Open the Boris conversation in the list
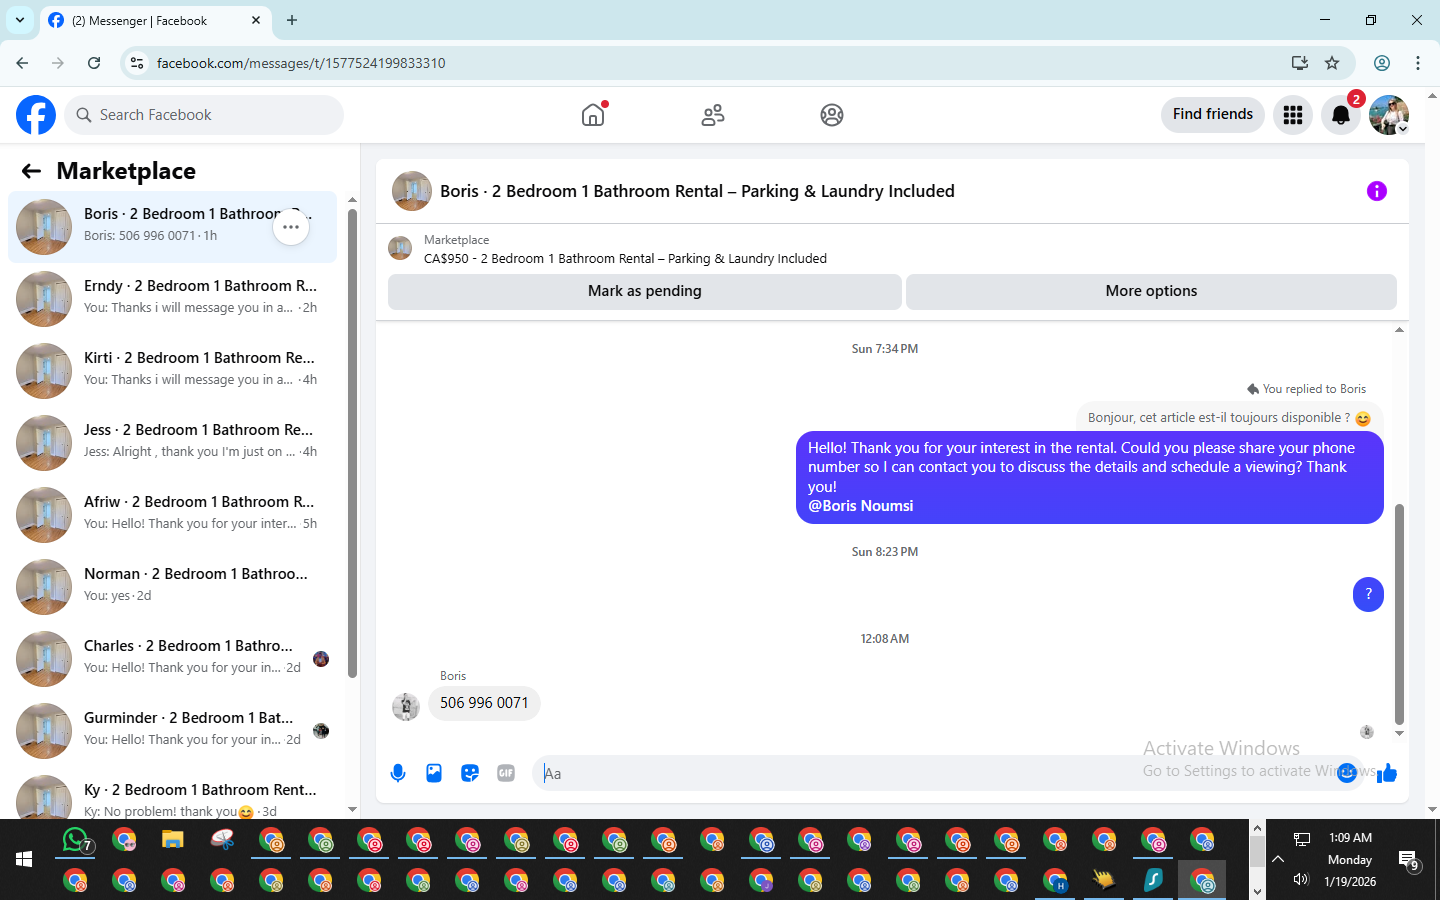This screenshot has height=900, width=1440. tap(172, 227)
